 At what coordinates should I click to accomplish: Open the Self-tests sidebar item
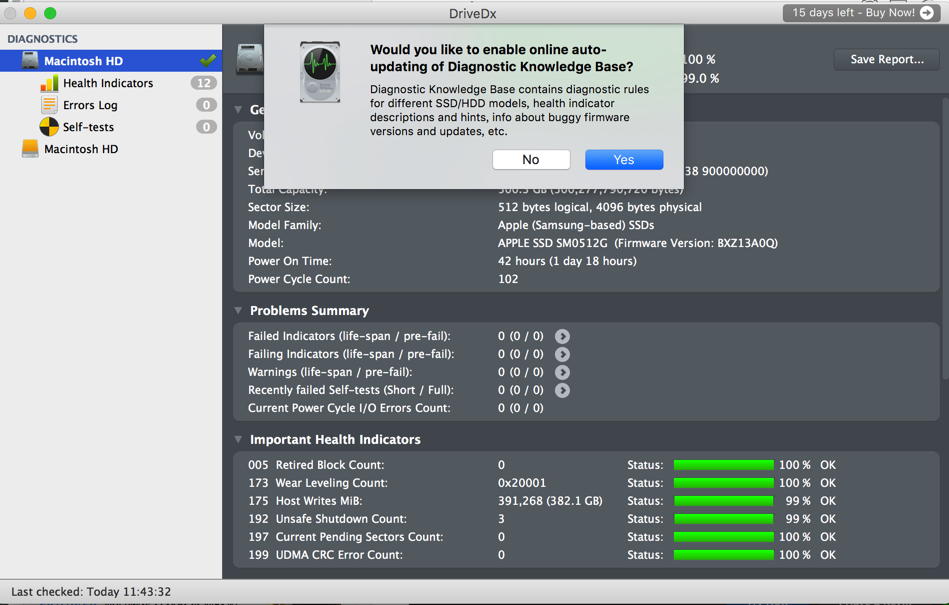tap(111, 127)
